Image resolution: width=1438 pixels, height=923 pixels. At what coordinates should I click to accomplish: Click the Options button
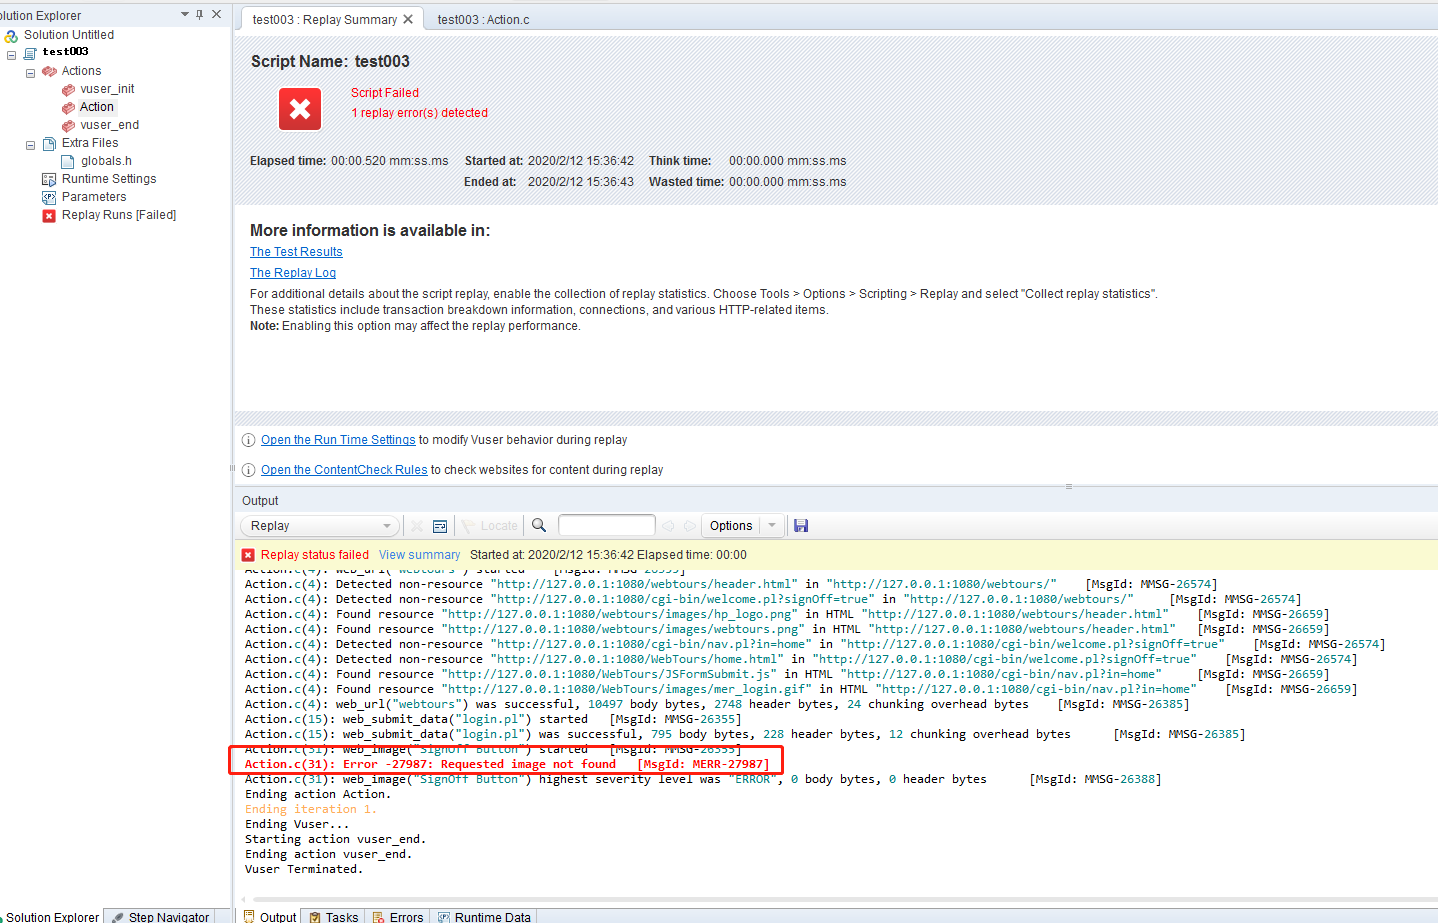(731, 526)
